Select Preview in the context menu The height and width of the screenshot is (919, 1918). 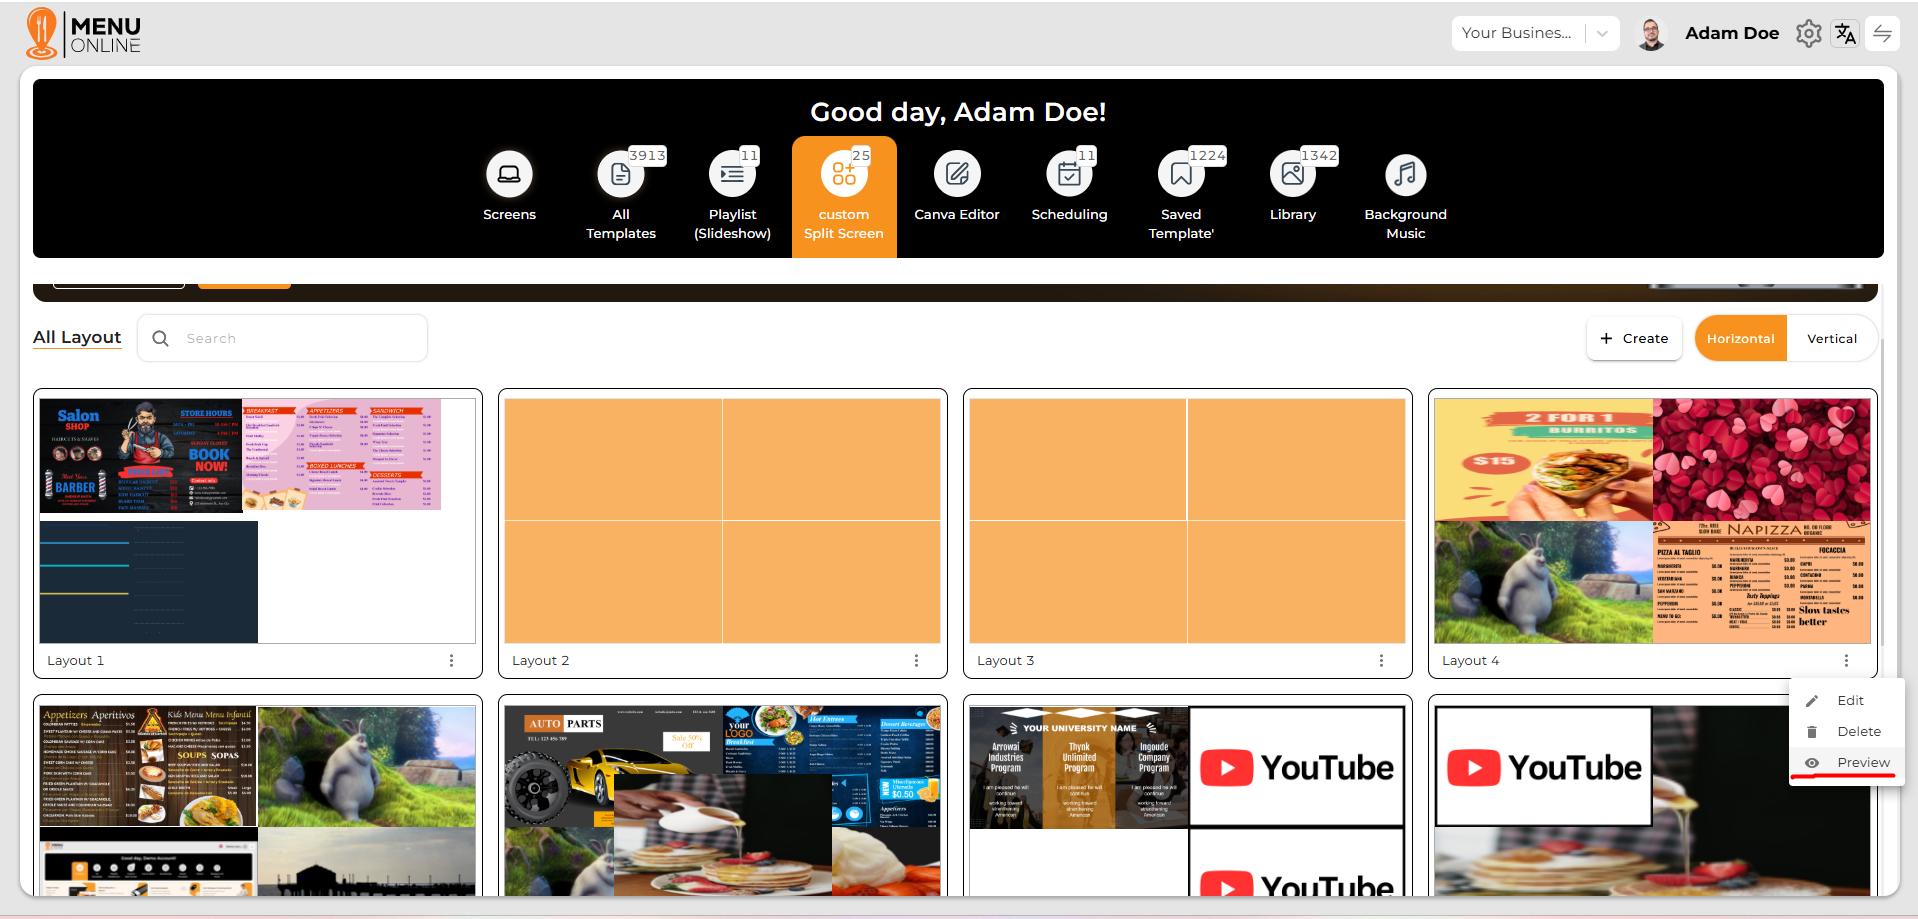(x=1862, y=763)
